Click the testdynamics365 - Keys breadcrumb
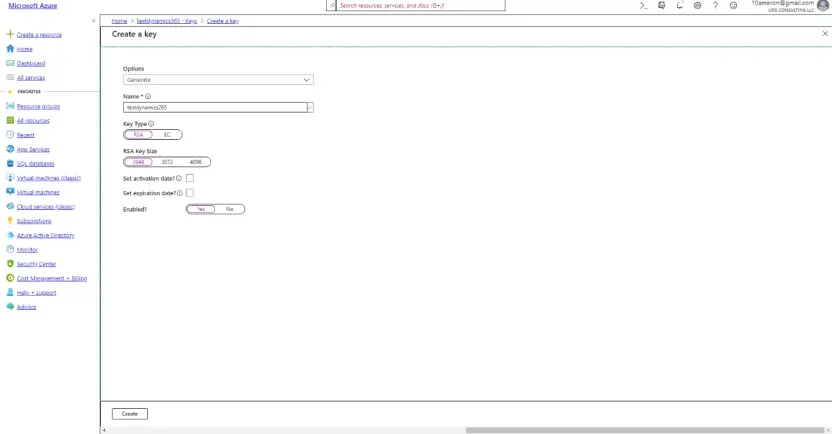Viewport: 832px width, 434px height. click(167, 21)
